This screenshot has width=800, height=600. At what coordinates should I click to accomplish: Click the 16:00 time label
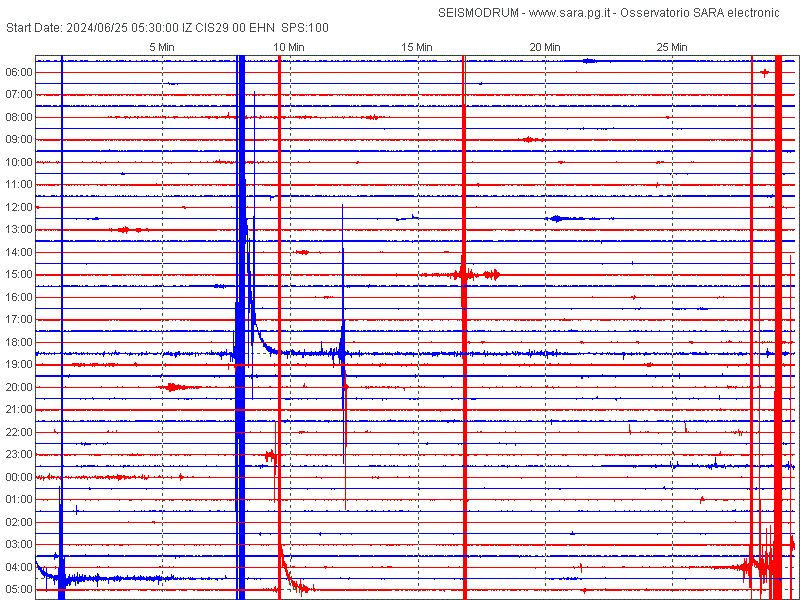tap(19, 297)
